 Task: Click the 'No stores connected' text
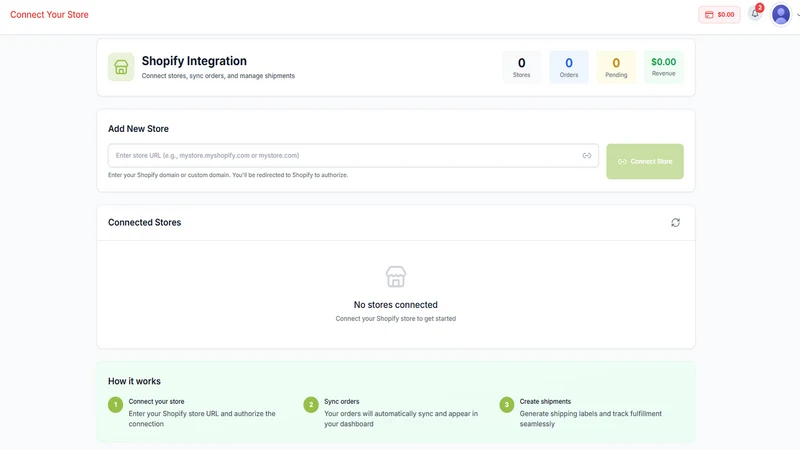(x=396, y=305)
